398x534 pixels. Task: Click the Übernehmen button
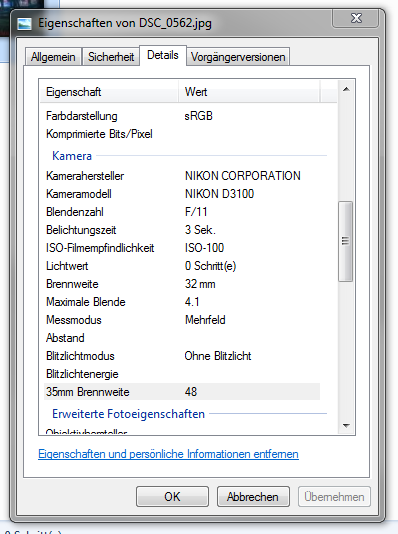(x=334, y=497)
